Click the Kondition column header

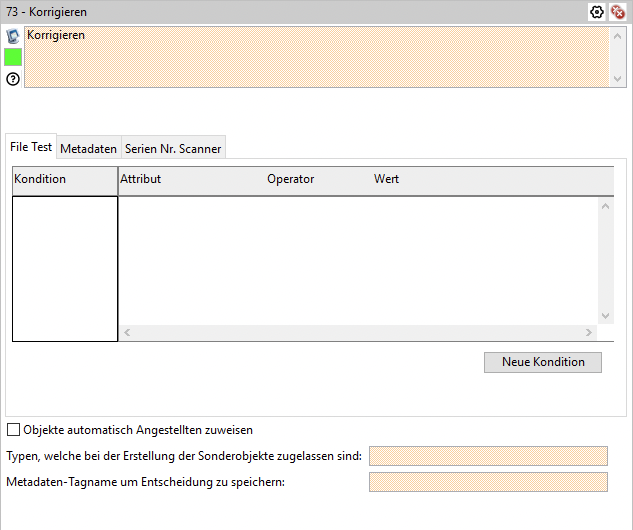tap(64, 180)
